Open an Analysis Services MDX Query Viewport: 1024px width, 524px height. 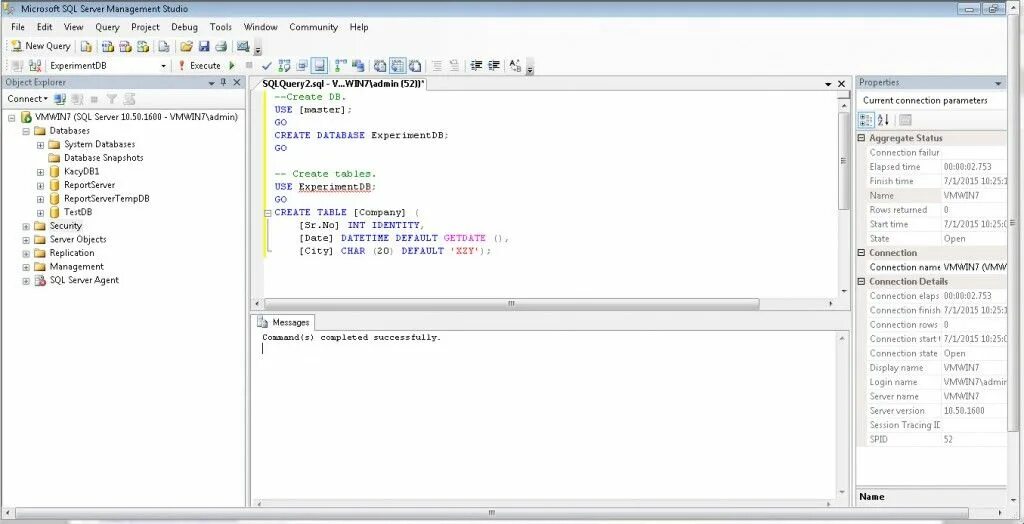pos(108,46)
